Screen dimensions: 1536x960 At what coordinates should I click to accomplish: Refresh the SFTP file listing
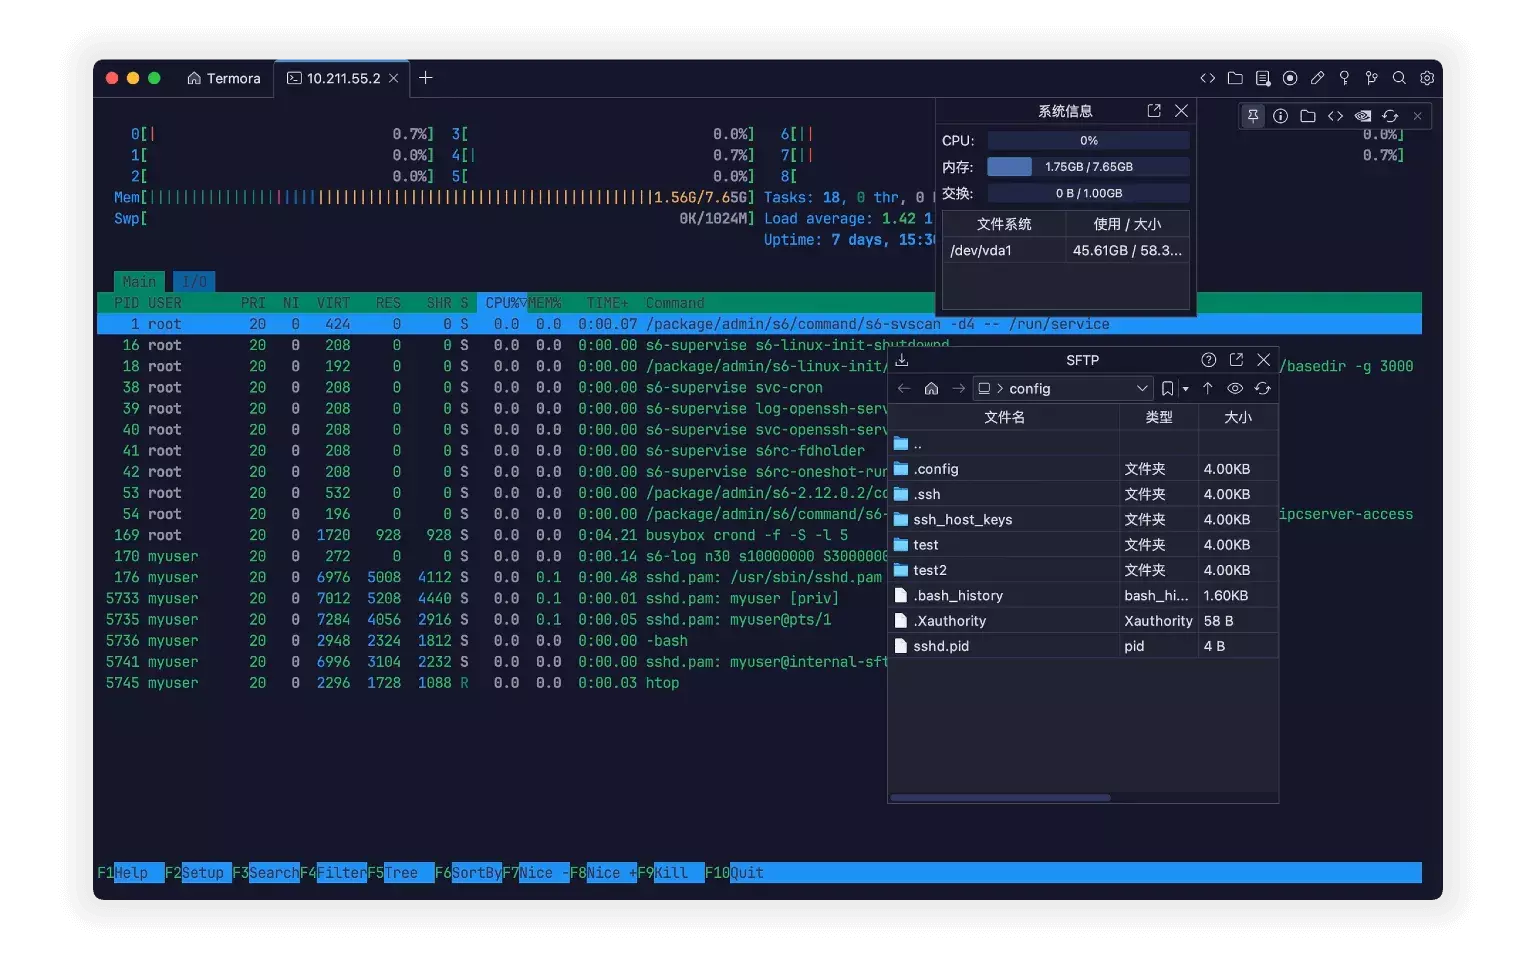pyautogui.click(x=1262, y=388)
